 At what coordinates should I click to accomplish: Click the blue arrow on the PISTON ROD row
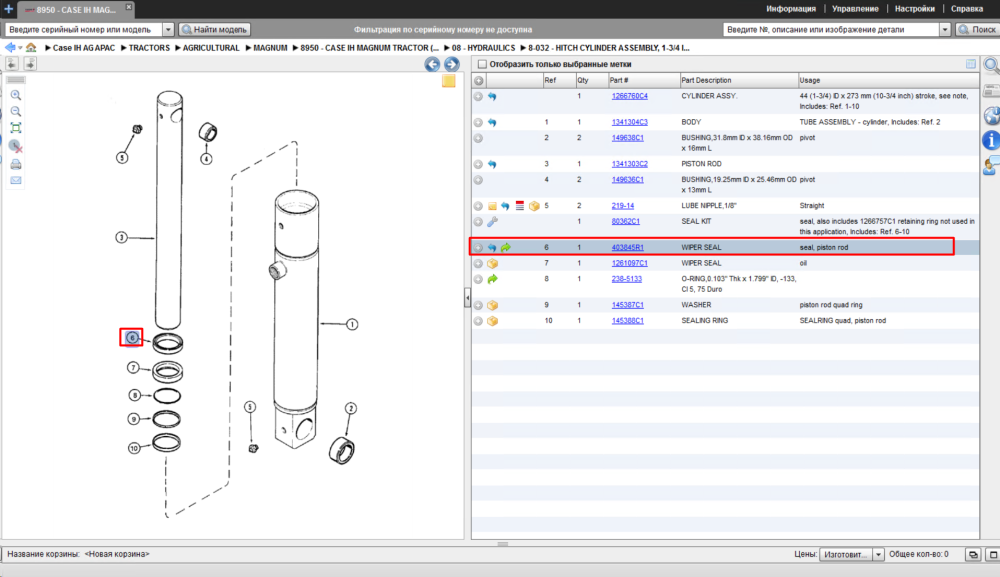[x=492, y=164]
